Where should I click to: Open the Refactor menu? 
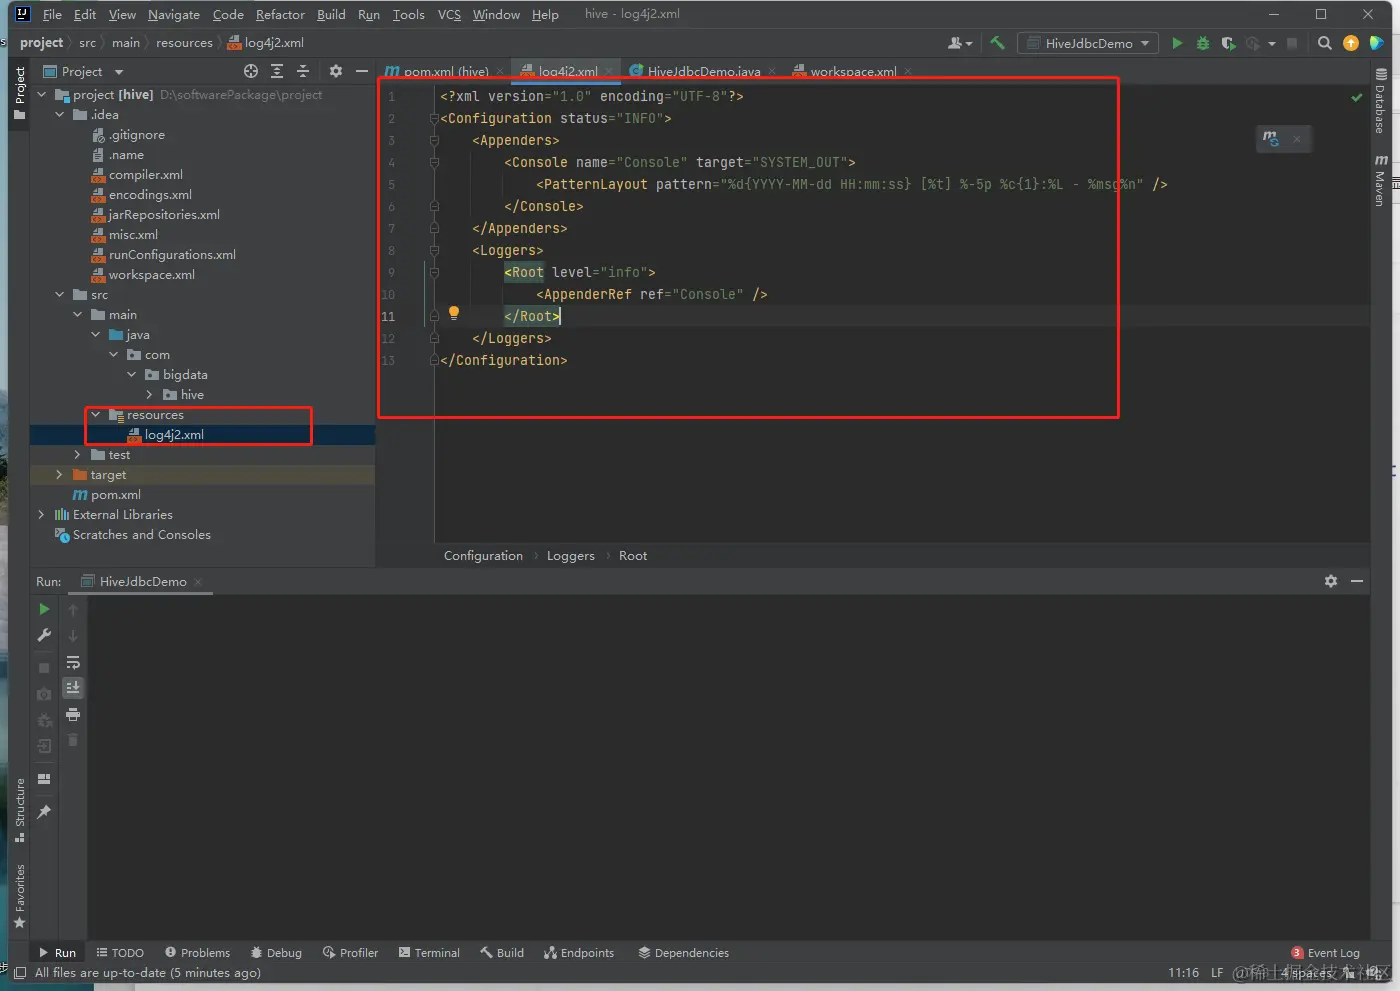point(280,15)
